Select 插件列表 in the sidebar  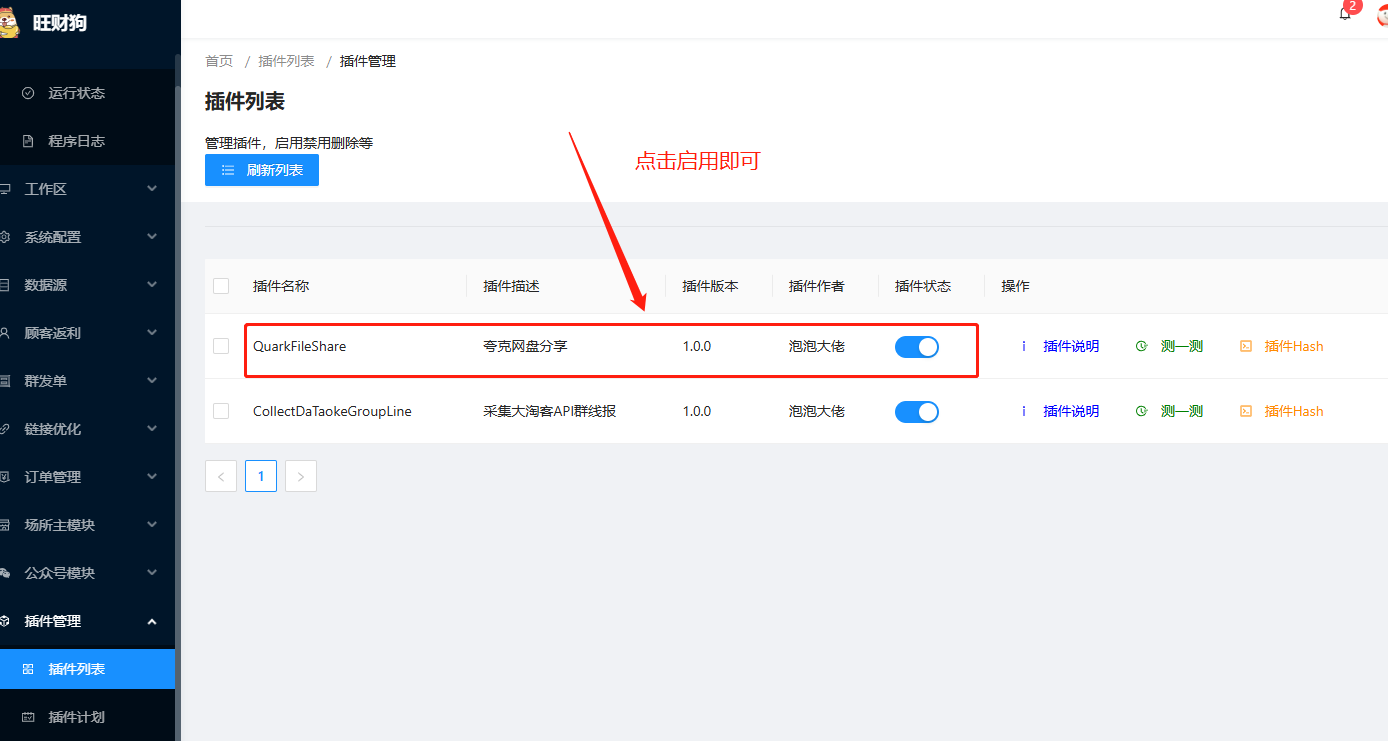pyautogui.click(x=76, y=669)
